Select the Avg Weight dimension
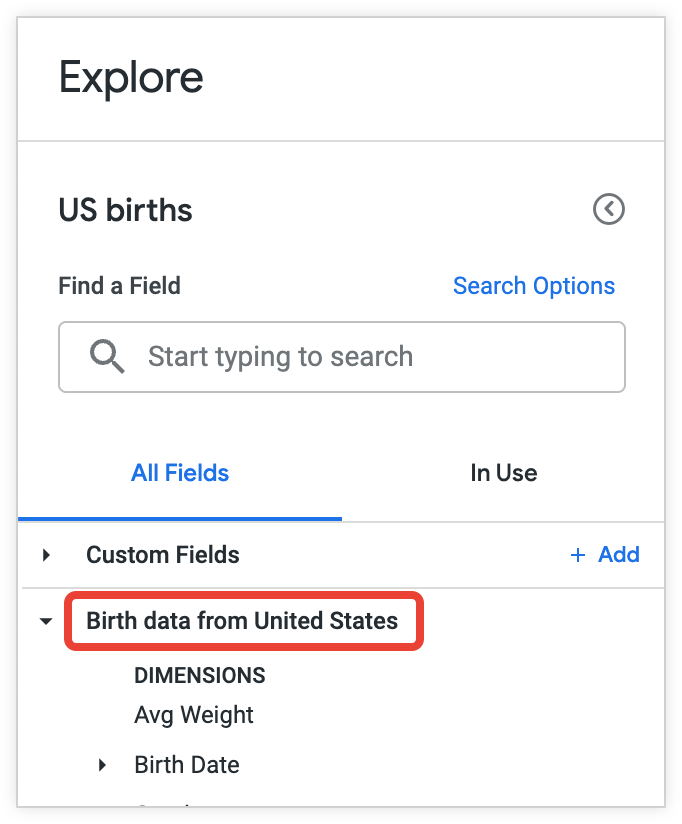 194,715
